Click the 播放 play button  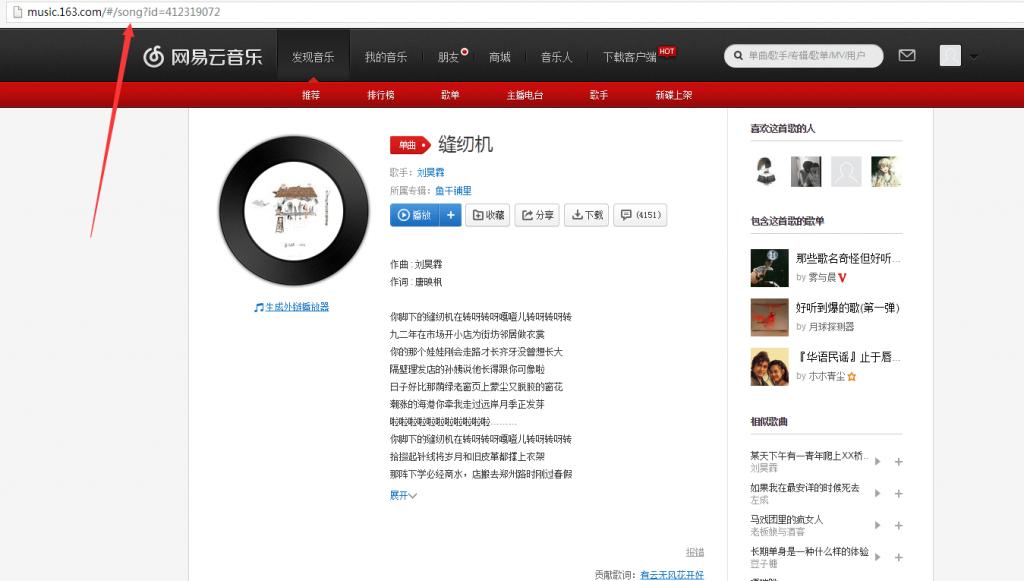pyautogui.click(x=415, y=215)
